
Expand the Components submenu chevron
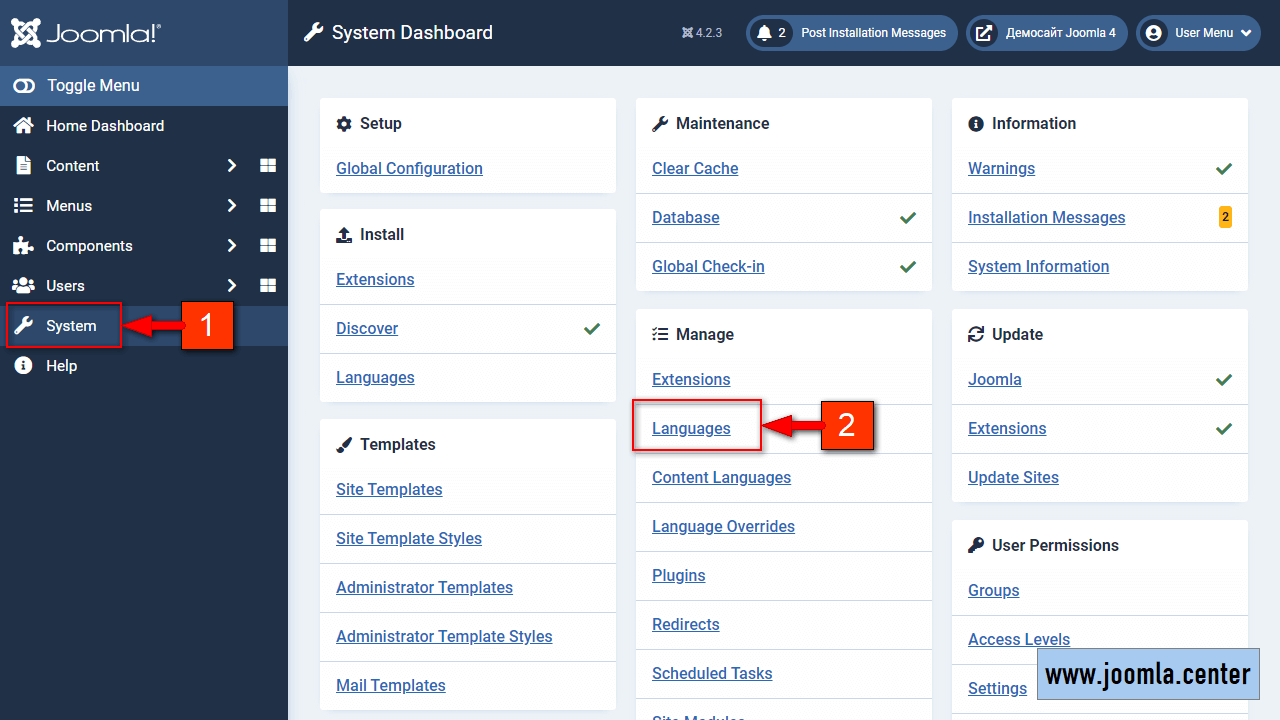pyautogui.click(x=231, y=246)
